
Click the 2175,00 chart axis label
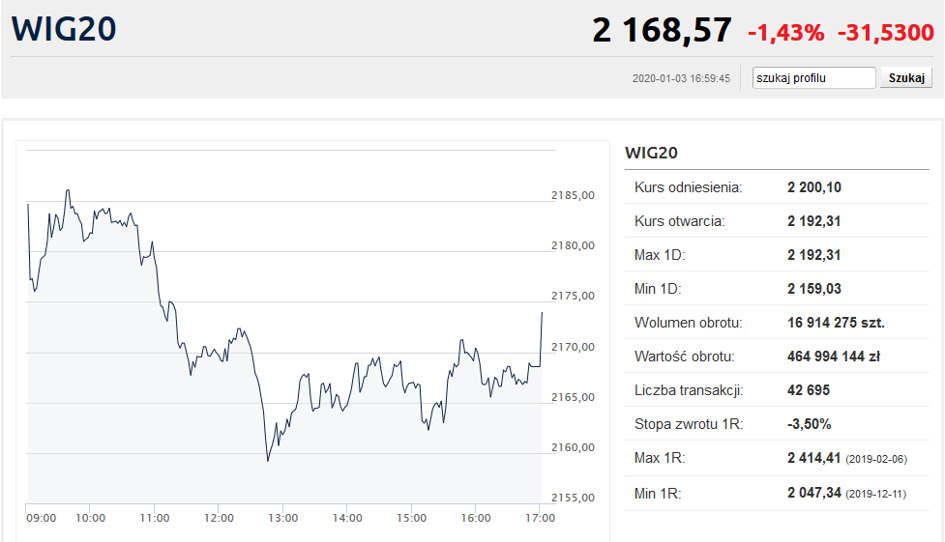(x=573, y=296)
